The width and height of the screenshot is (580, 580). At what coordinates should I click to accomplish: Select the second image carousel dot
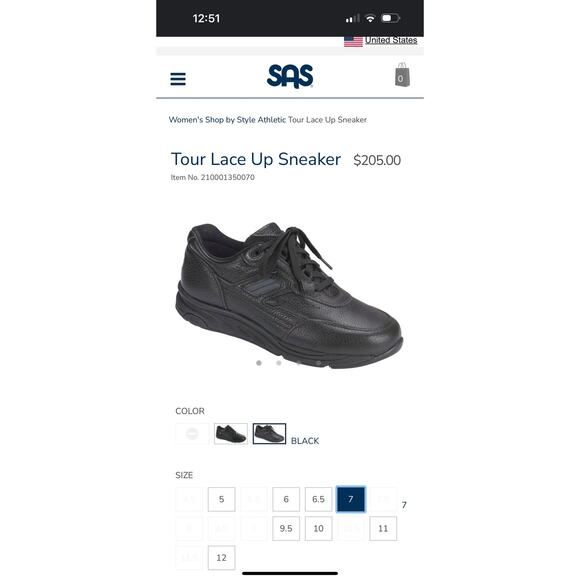pos(279,363)
